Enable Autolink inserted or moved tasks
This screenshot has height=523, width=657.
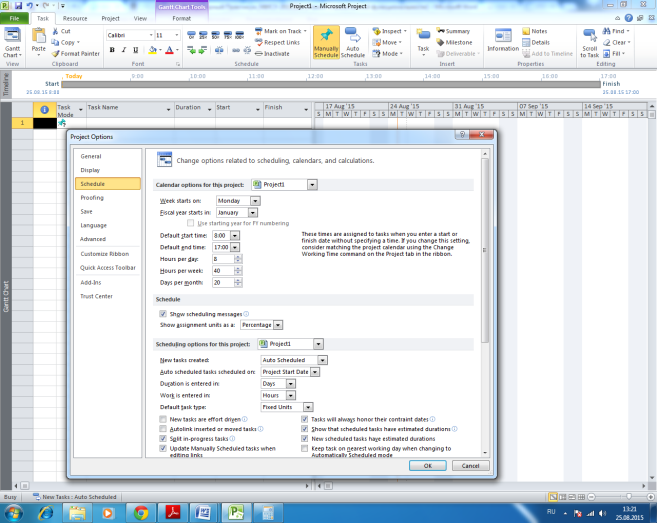point(163,429)
